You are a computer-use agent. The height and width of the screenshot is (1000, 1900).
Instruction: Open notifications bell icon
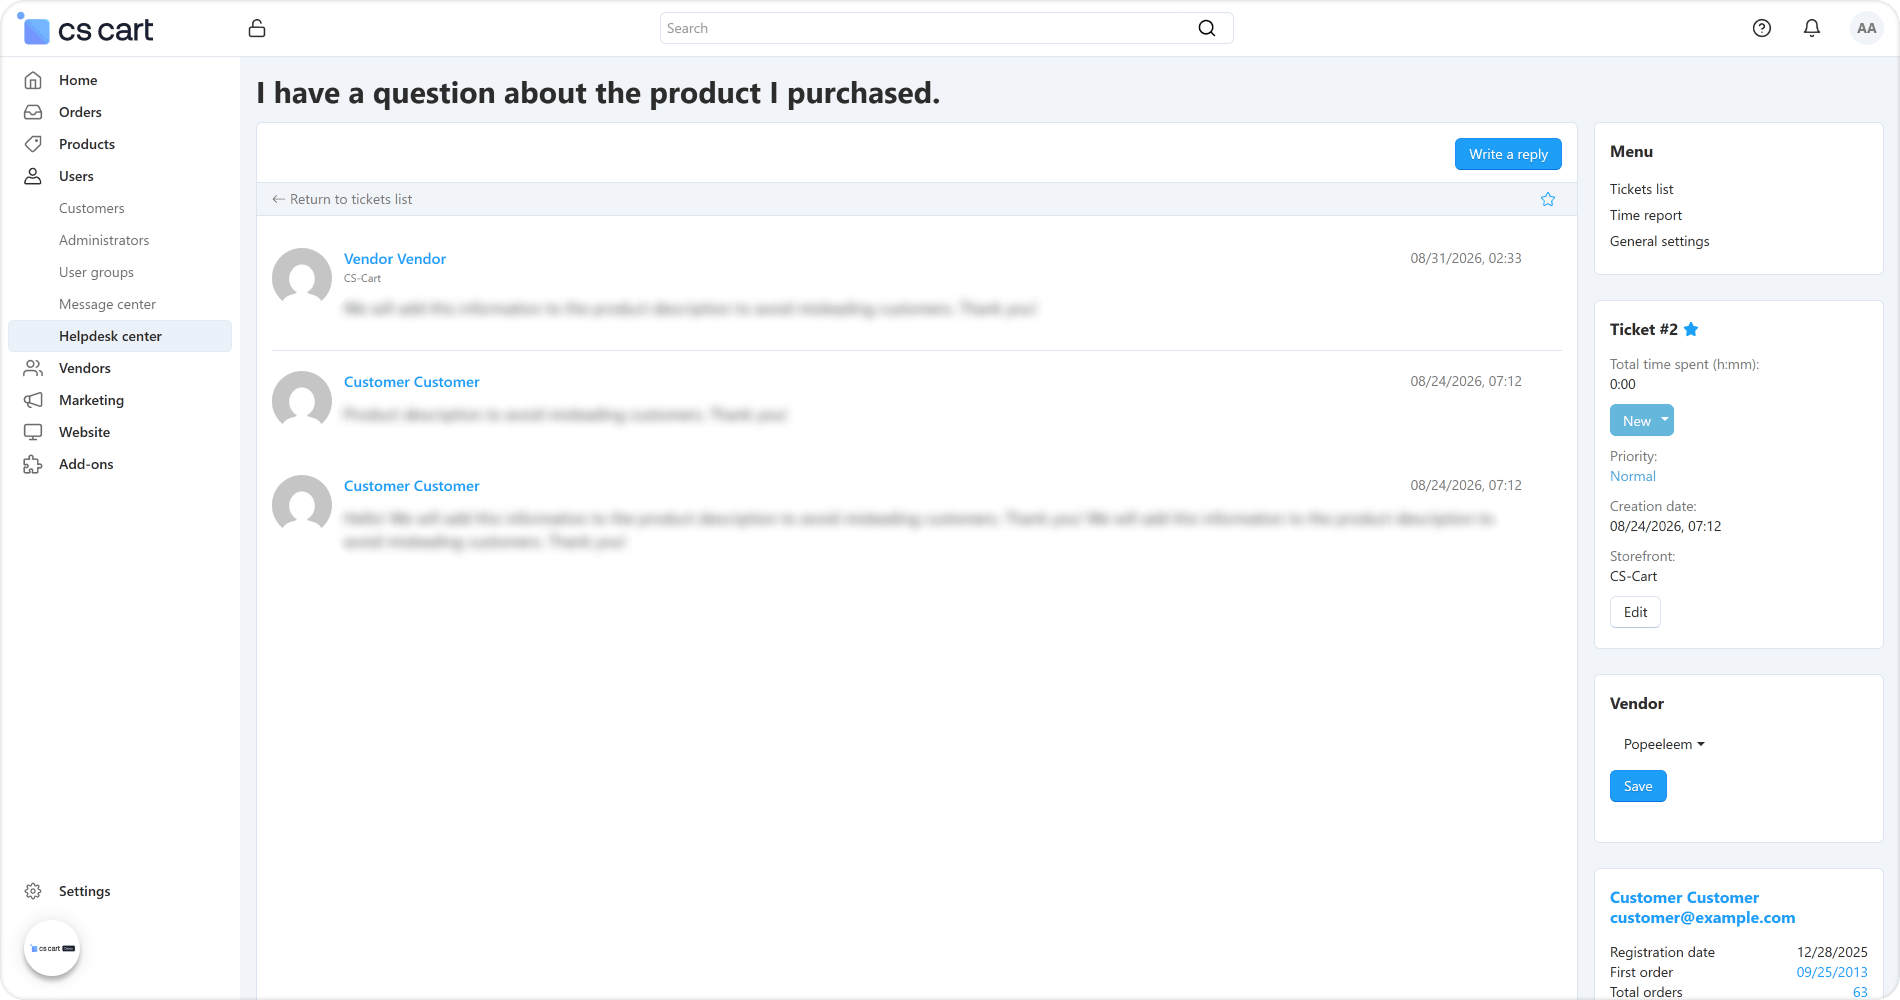[x=1812, y=28]
